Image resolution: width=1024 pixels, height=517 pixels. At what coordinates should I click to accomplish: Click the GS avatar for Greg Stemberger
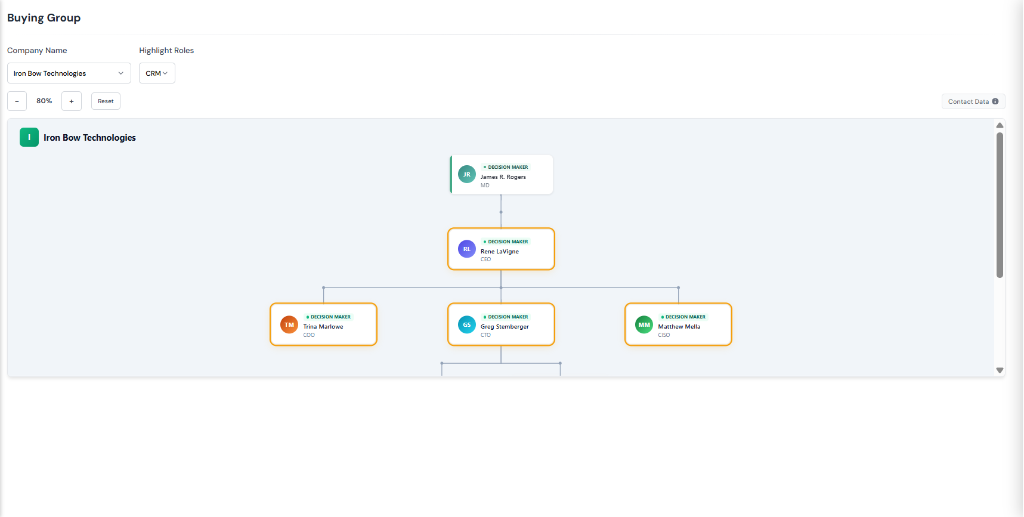[466, 324]
